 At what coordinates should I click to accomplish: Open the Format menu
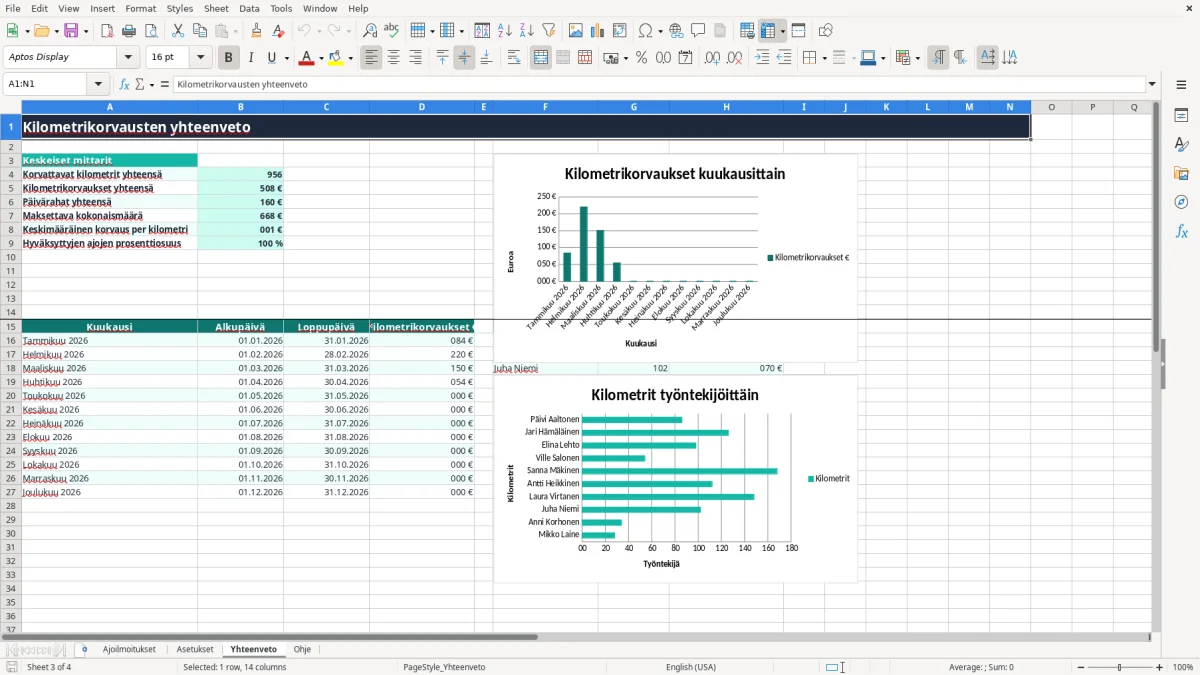tap(140, 8)
